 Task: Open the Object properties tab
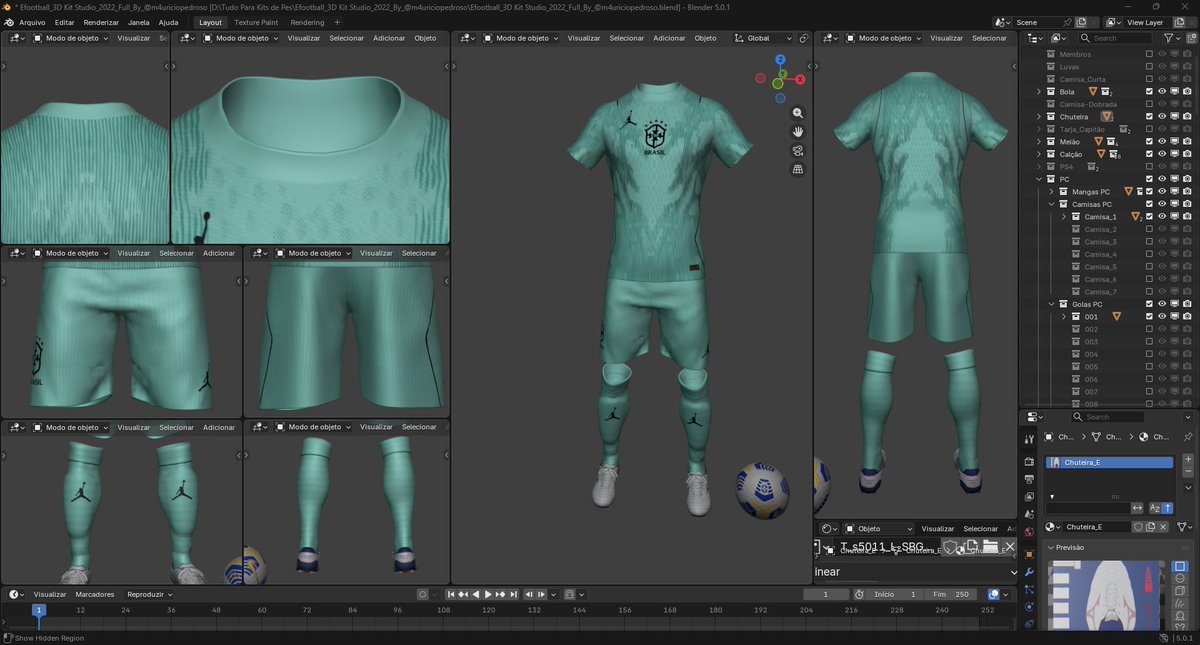click(1029, 554)
